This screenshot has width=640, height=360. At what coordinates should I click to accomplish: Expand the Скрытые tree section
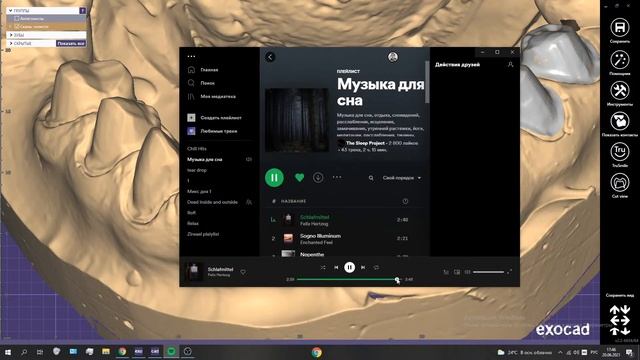point(11,43)
